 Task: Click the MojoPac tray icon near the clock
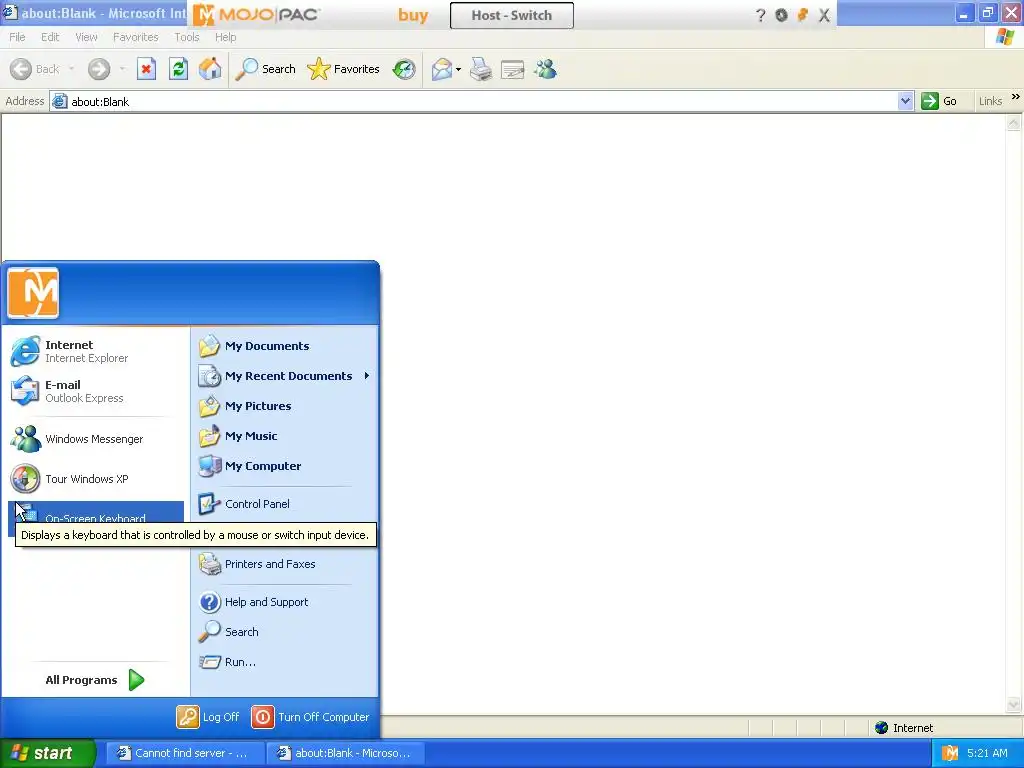(x=950, y=753)
